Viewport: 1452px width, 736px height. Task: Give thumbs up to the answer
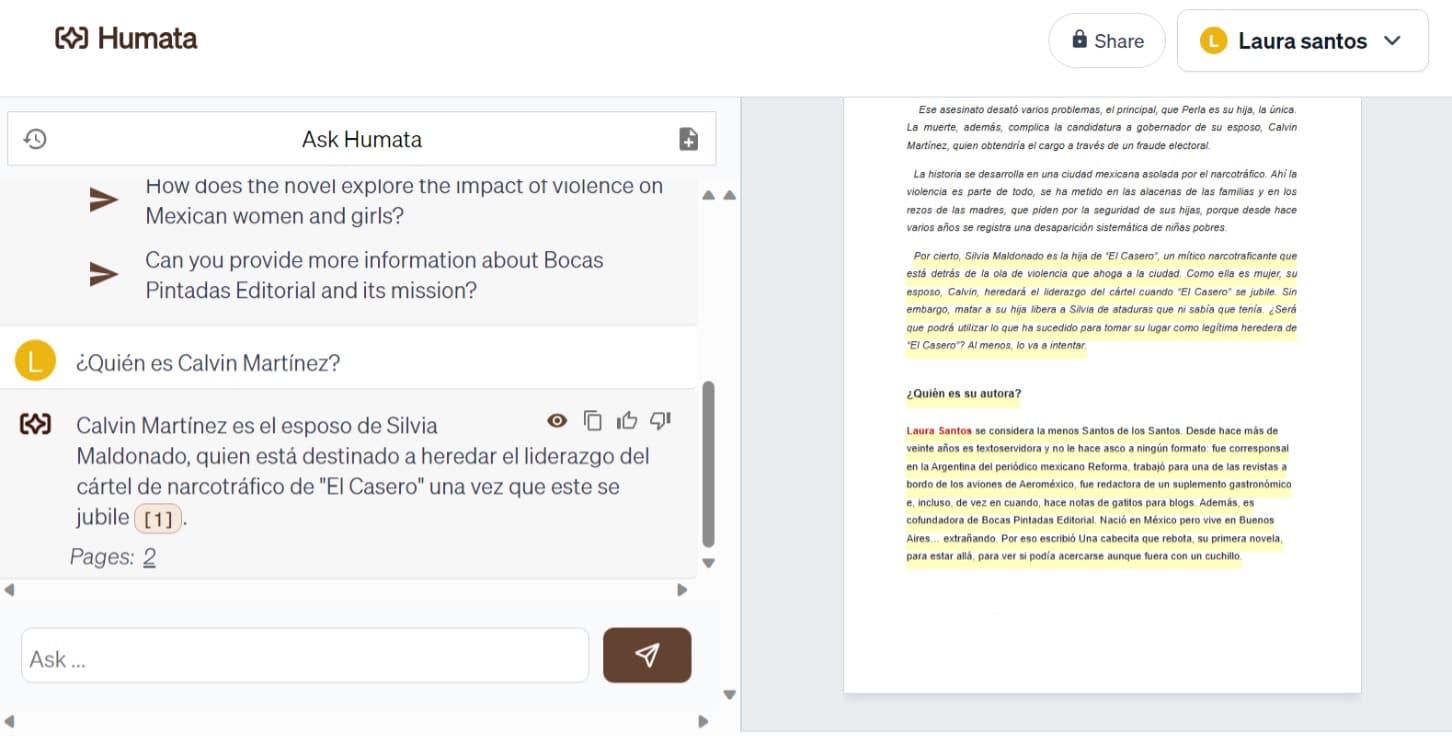coord(627,420)
